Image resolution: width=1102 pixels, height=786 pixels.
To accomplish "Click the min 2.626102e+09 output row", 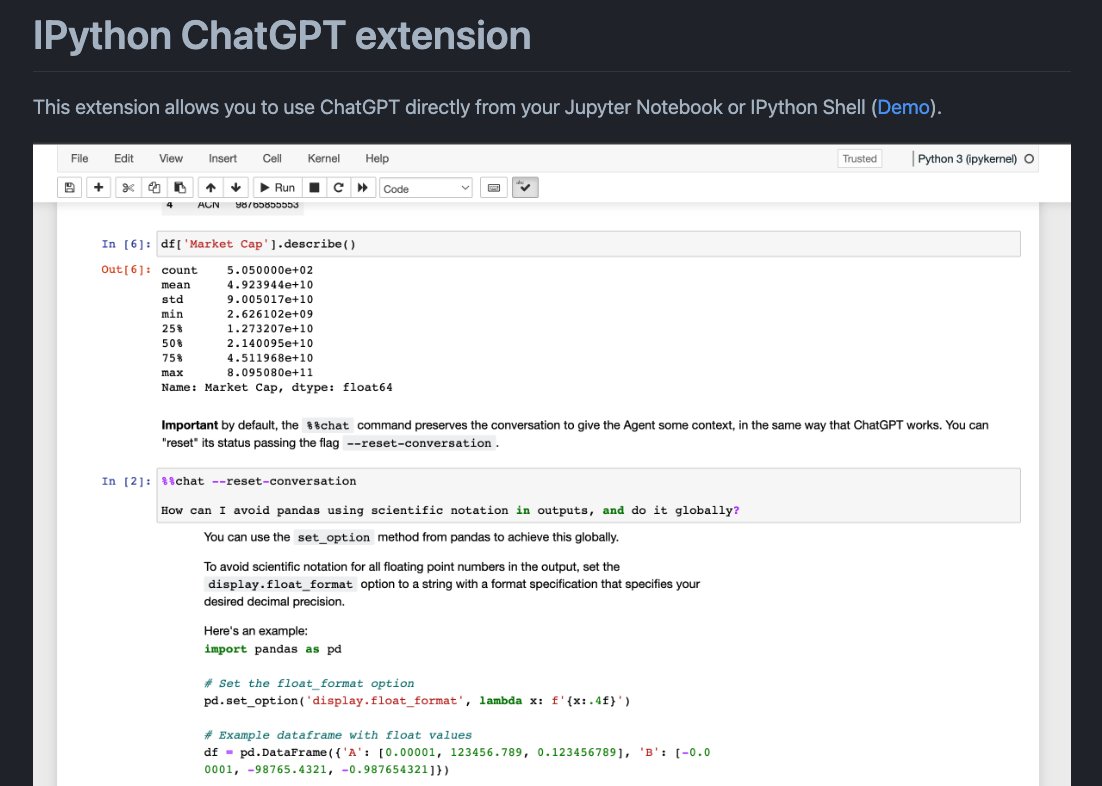I will point(237,314).
